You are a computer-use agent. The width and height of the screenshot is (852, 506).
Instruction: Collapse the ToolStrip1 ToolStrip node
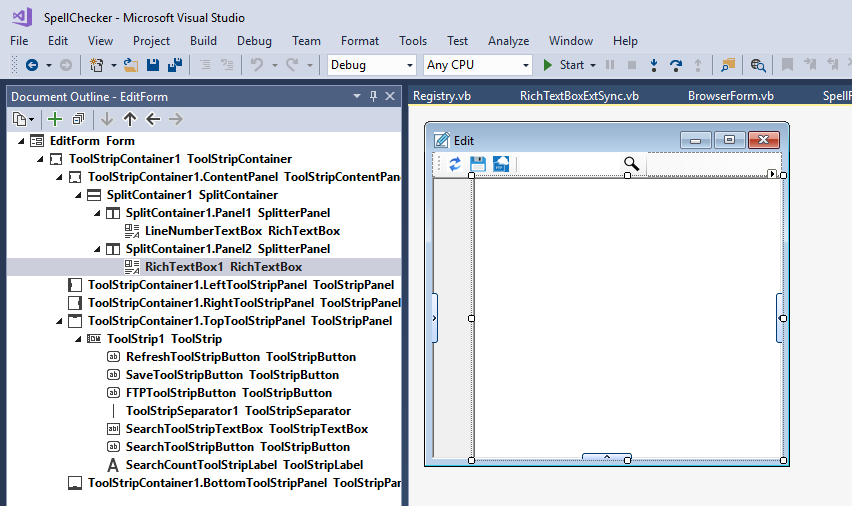coord(78,339)
